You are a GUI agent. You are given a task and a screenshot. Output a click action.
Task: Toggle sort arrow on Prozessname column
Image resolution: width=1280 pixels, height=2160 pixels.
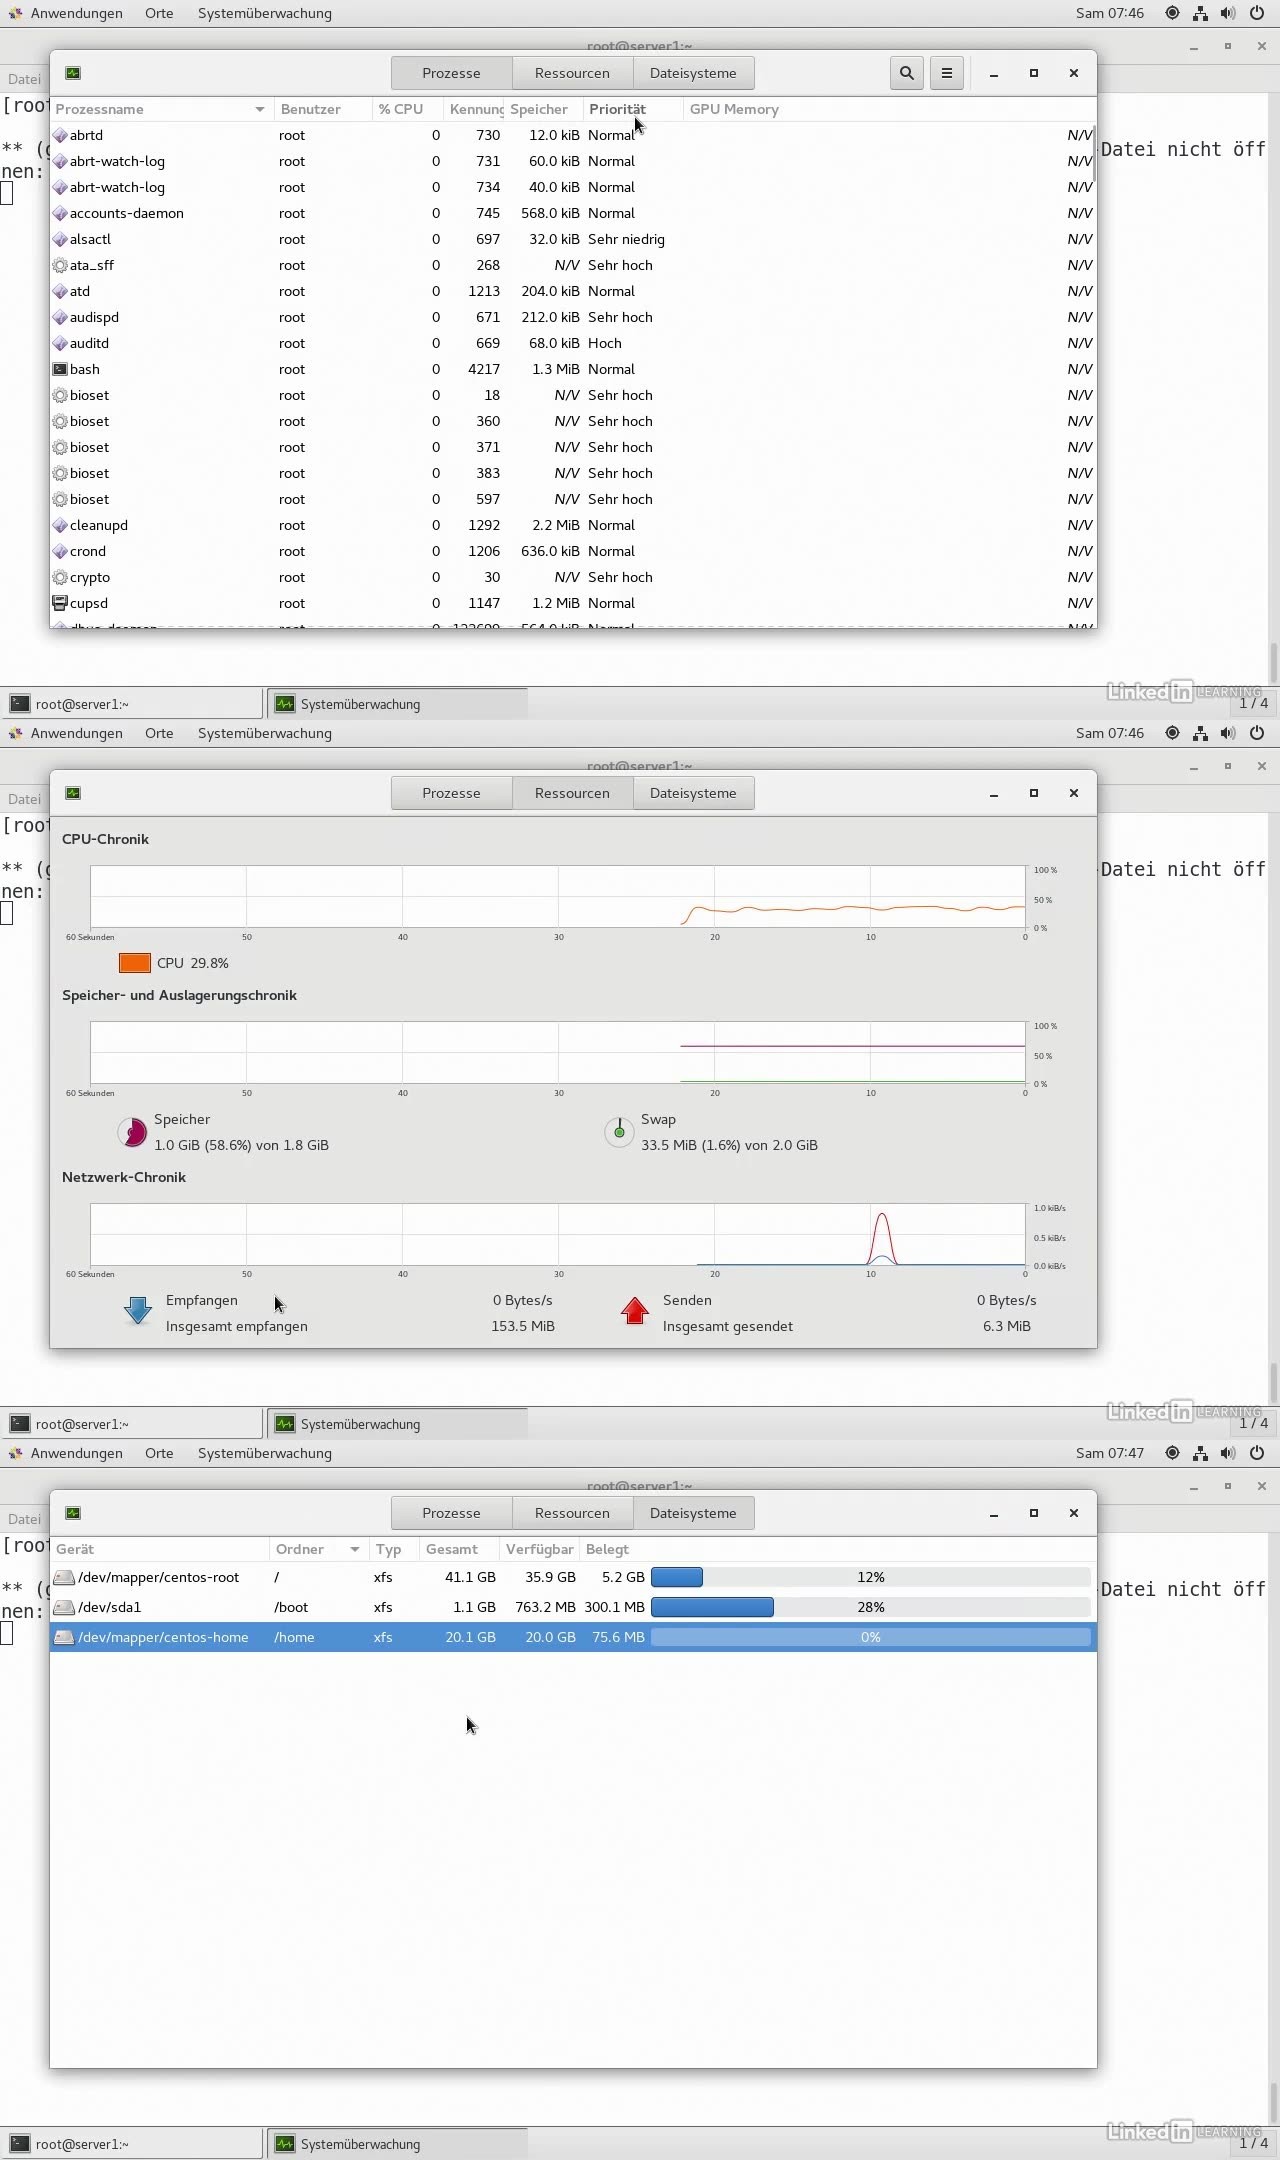(x=260, y=109)
